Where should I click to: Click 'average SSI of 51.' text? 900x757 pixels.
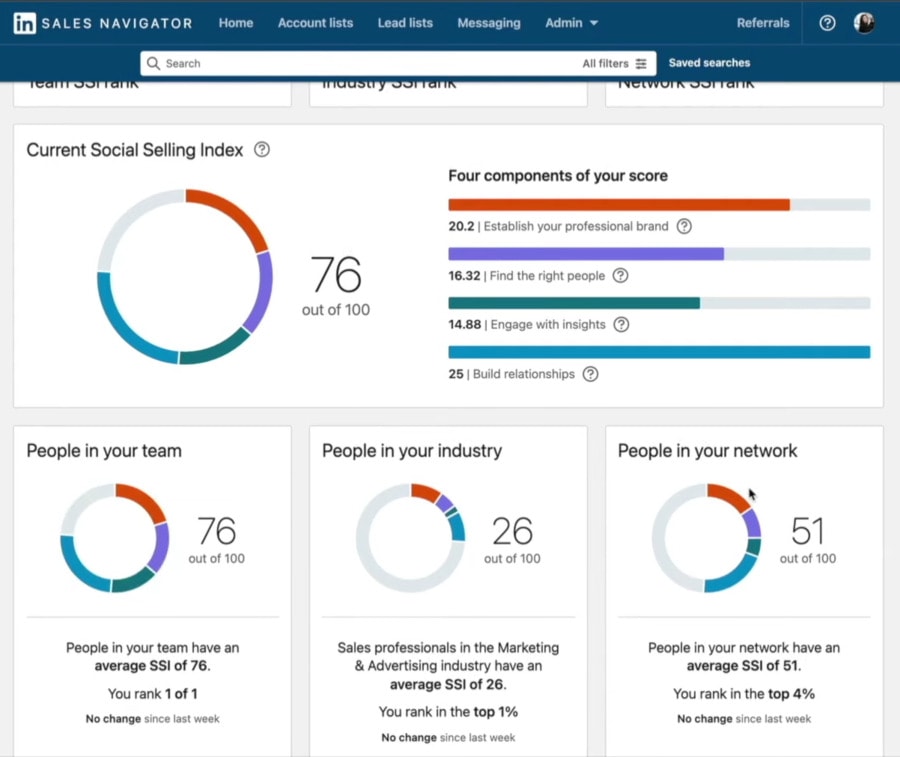[x=744, y=666]
